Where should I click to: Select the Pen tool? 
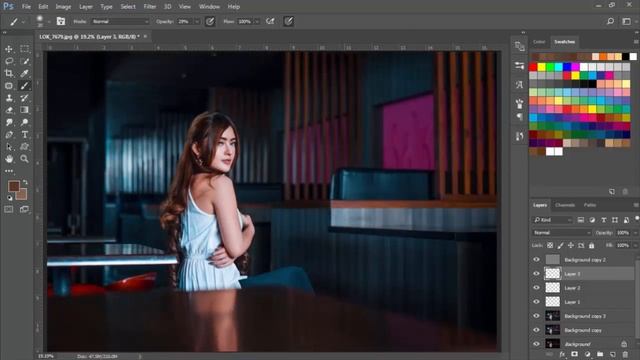click(x=9, y=135)
